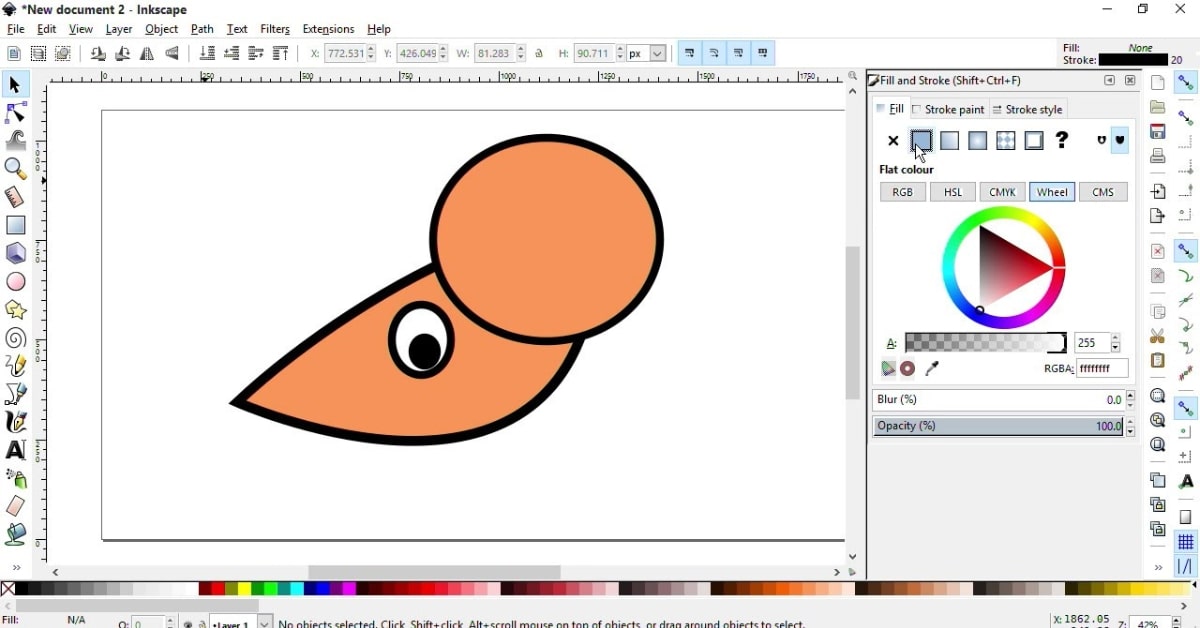Select the Eraser tool
Screen dimensions: 1200x628
(15, 506)
